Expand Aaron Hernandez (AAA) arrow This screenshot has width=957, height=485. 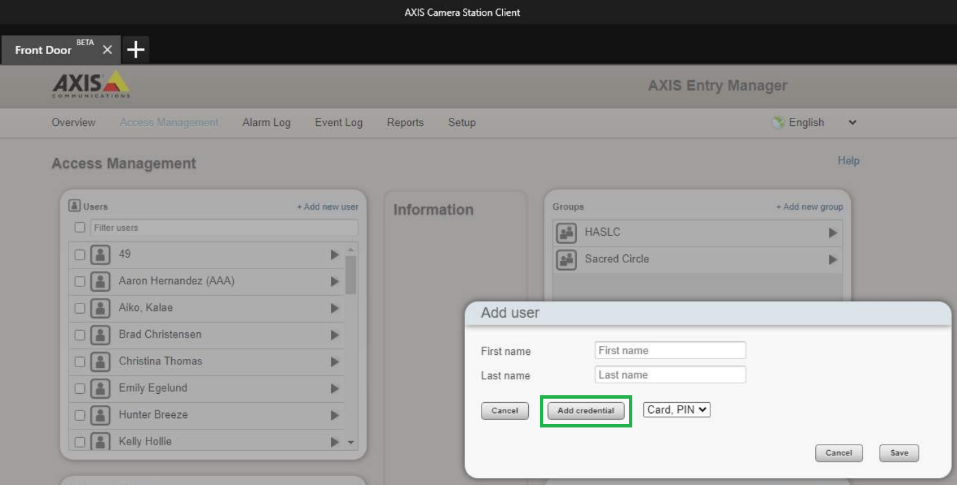(334, 281)
